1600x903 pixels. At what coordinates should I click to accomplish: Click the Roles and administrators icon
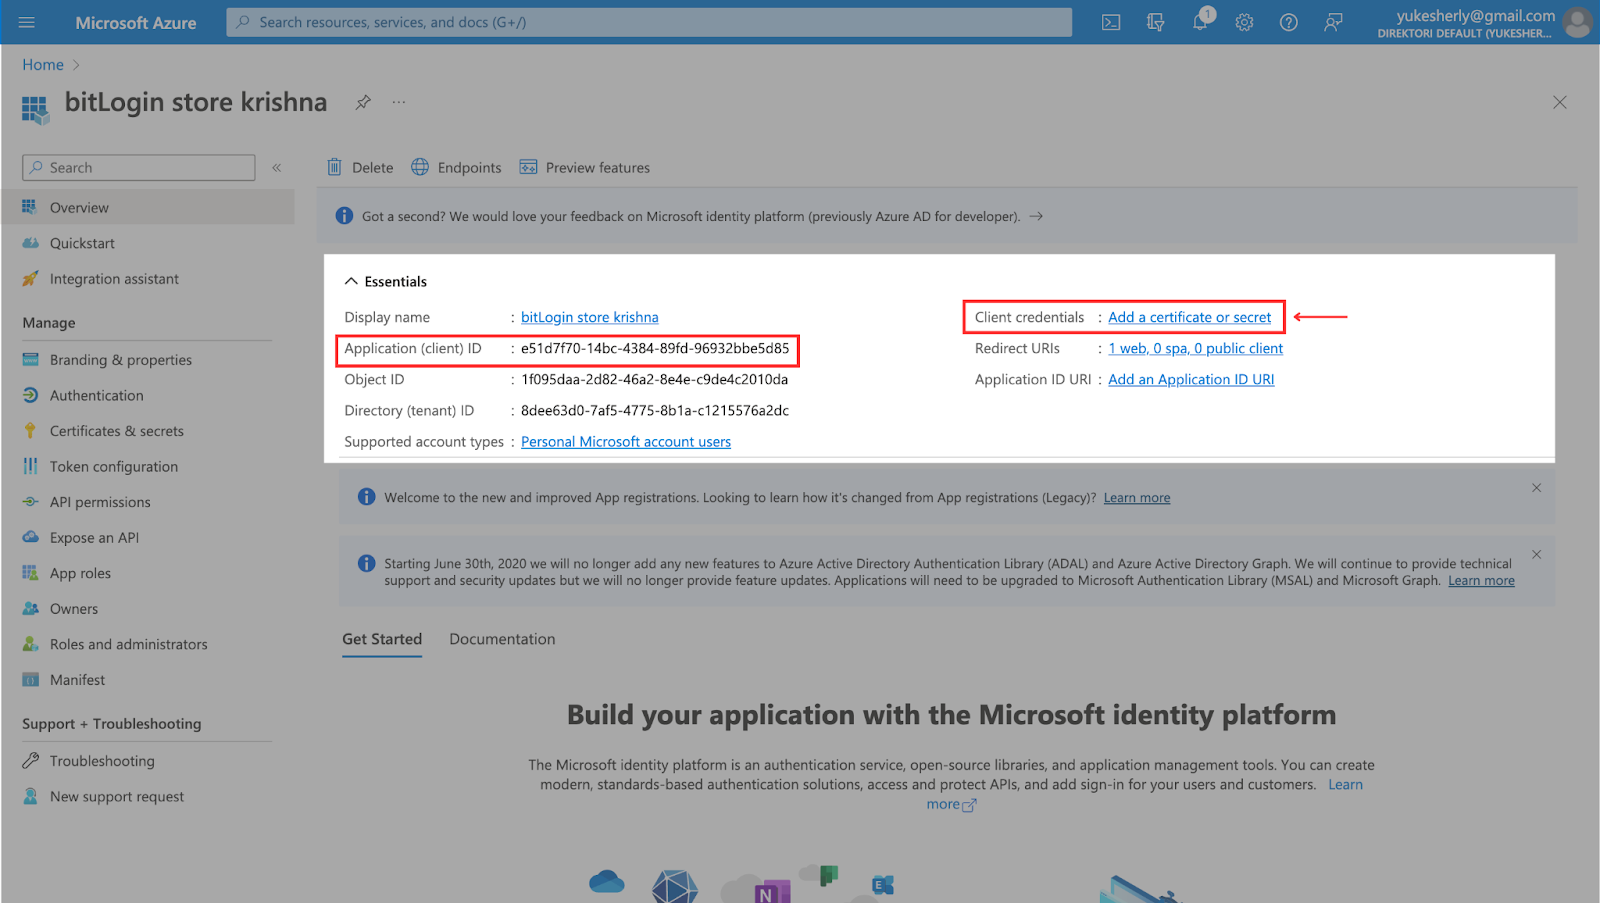pos(31,644)
